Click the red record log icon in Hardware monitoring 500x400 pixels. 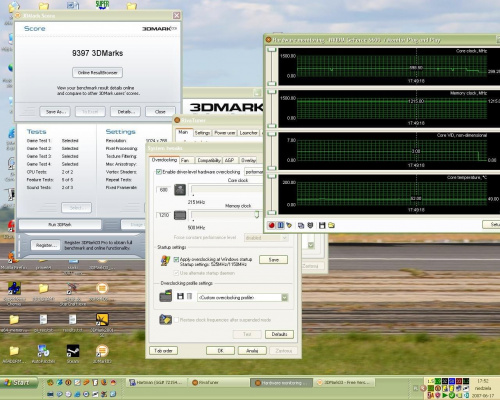[x=271, y=225]
